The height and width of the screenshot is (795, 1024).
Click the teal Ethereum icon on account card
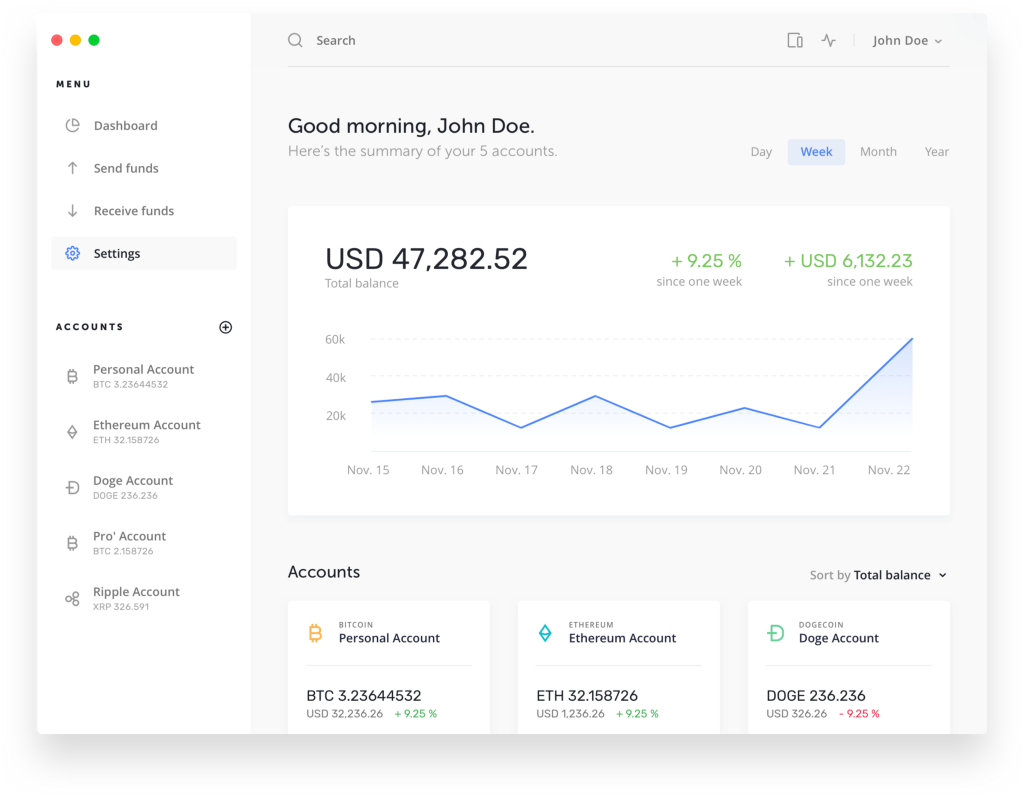pos(545,632)
